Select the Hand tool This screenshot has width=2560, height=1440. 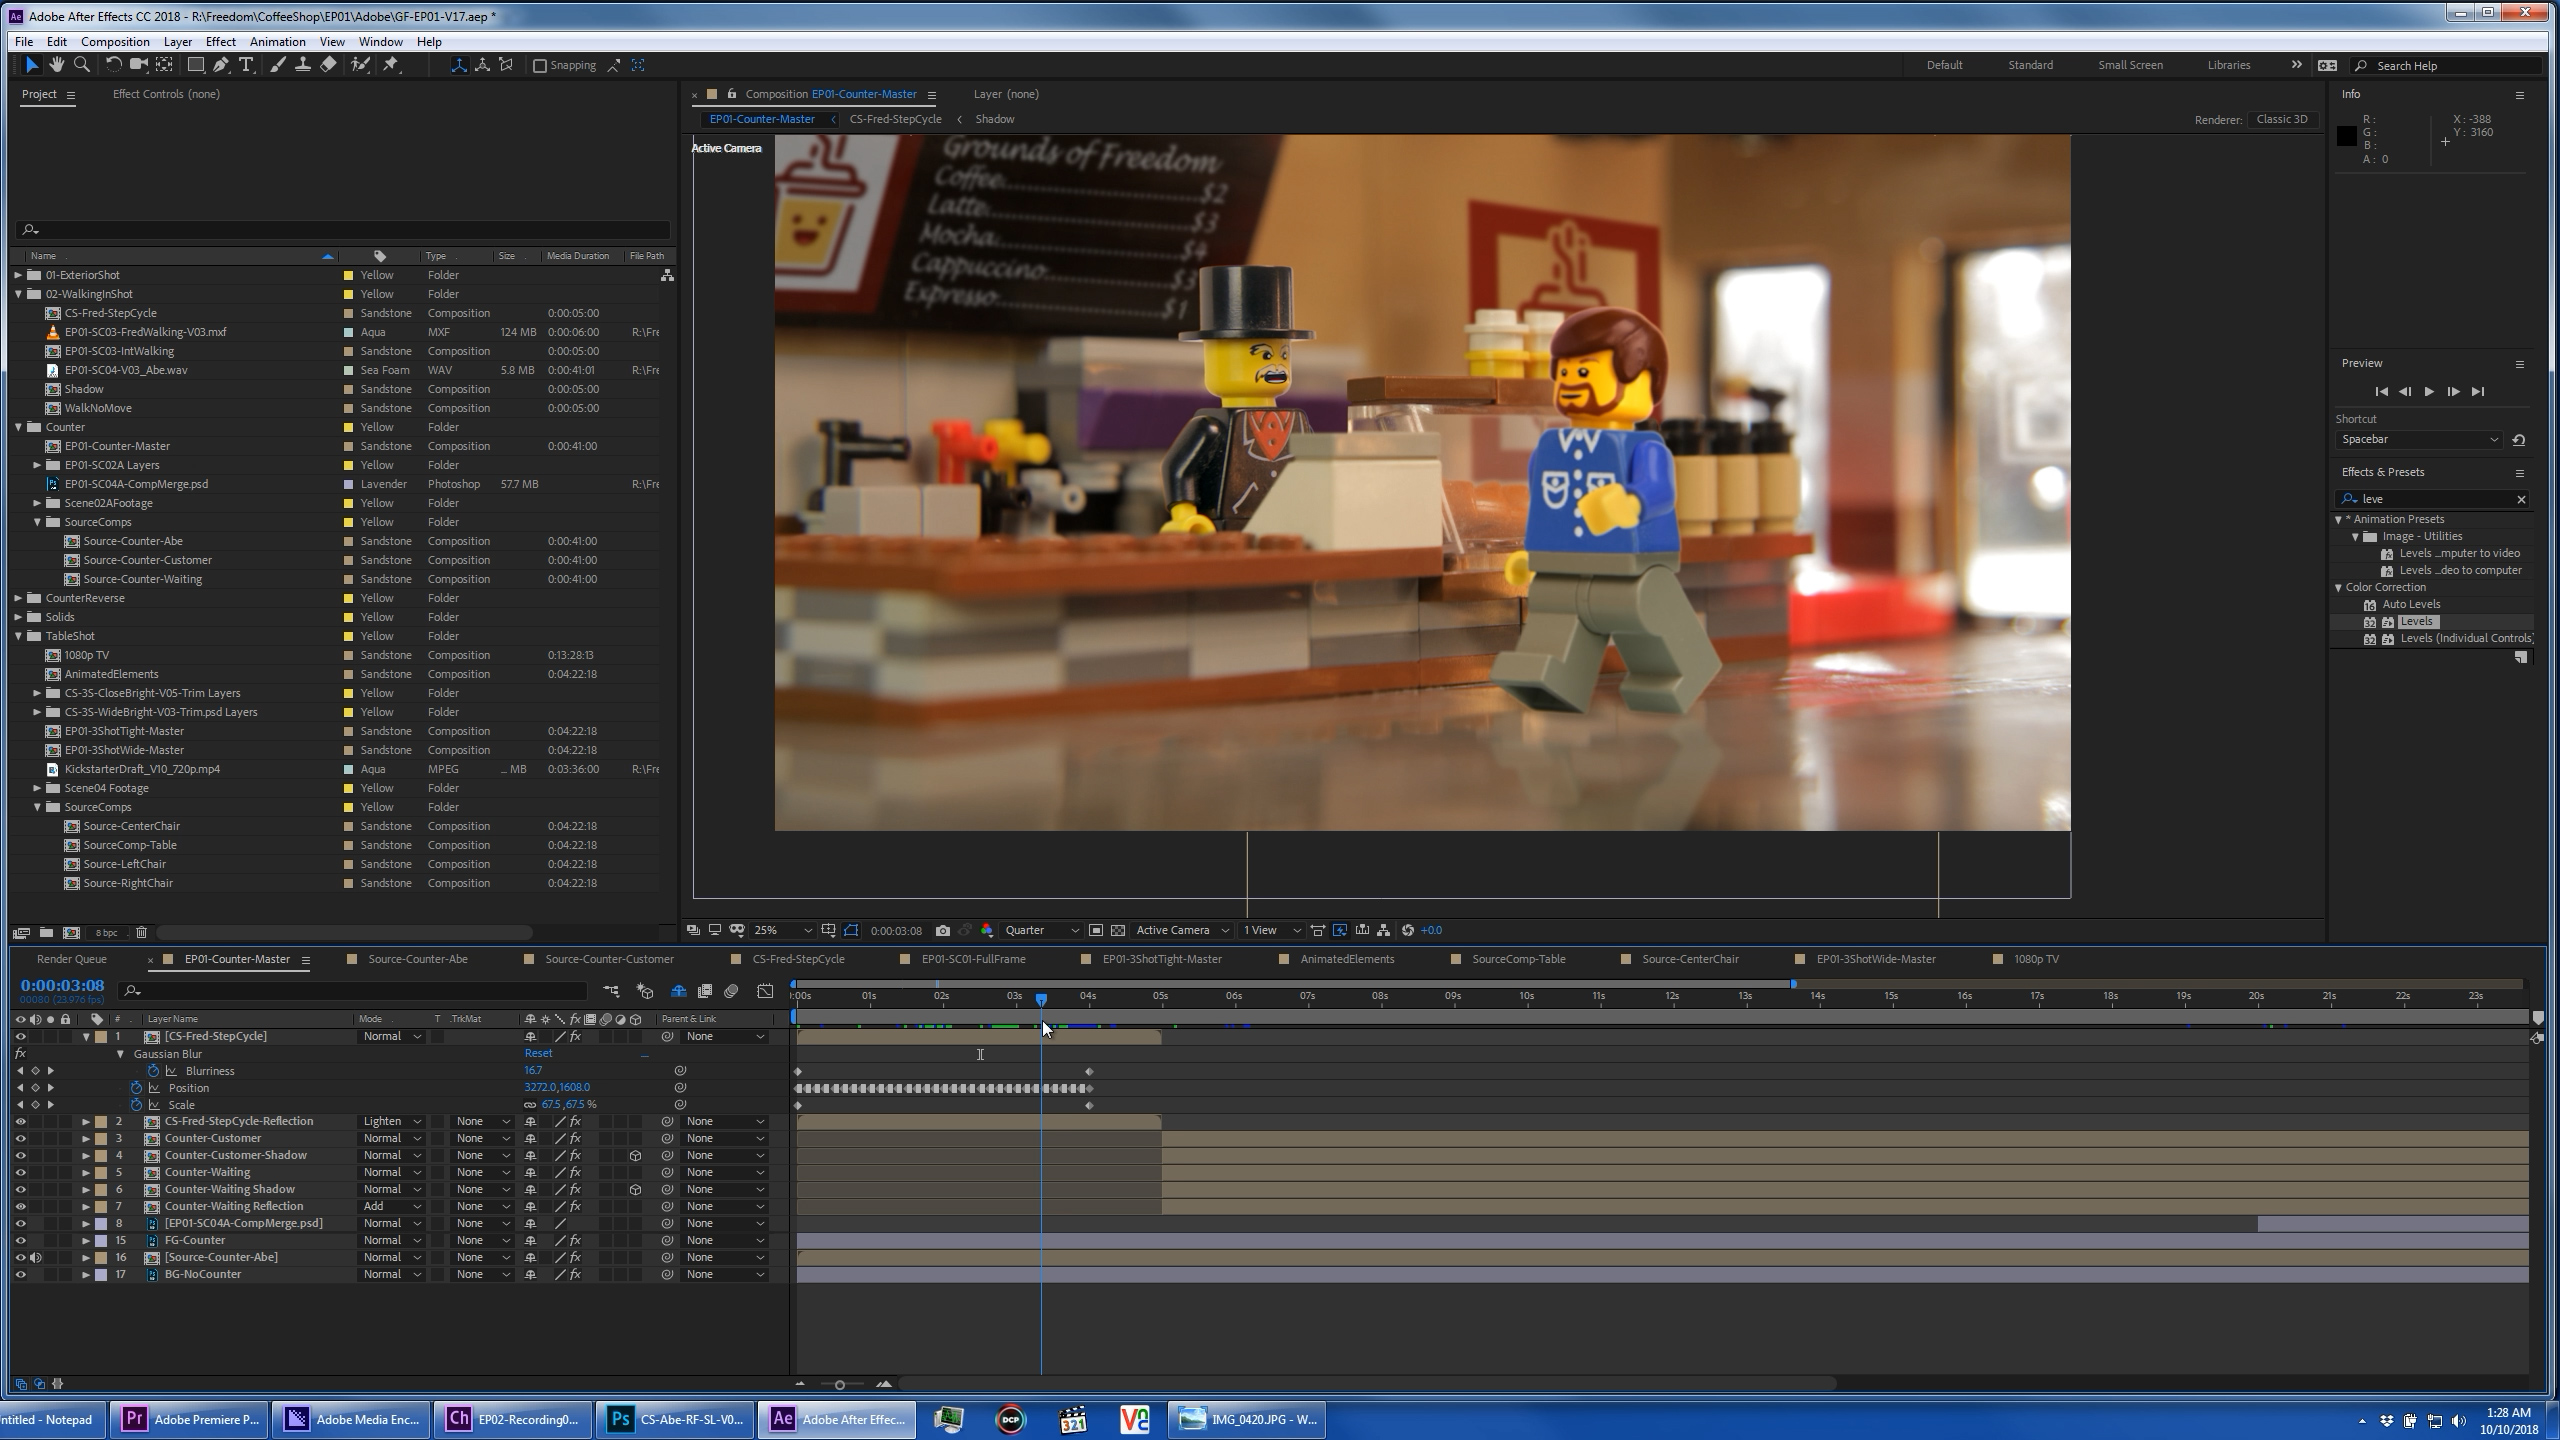57,65
